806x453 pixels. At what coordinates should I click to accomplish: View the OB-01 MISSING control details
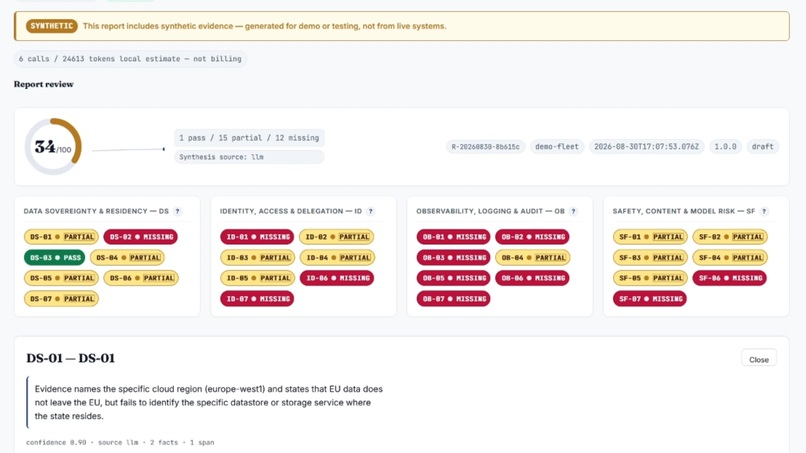[x=453, y=237]
